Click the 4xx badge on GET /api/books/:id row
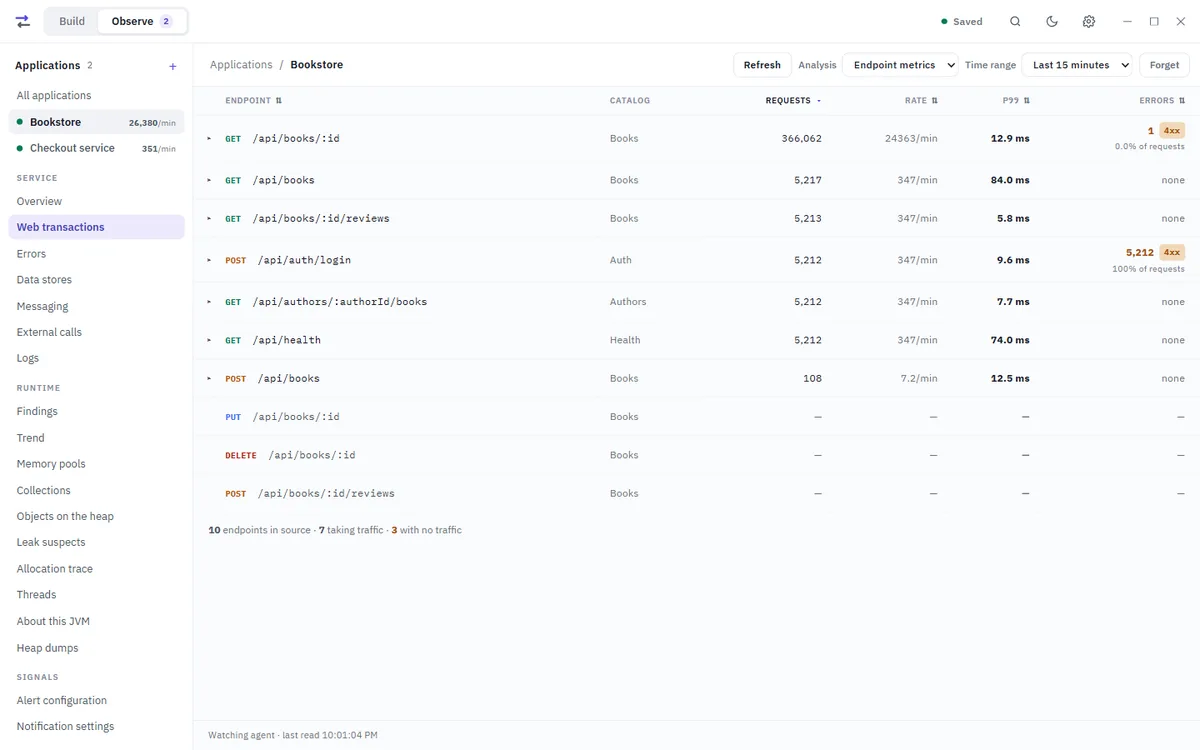This screenshot has height=750, width=1200. (1172, 131)
